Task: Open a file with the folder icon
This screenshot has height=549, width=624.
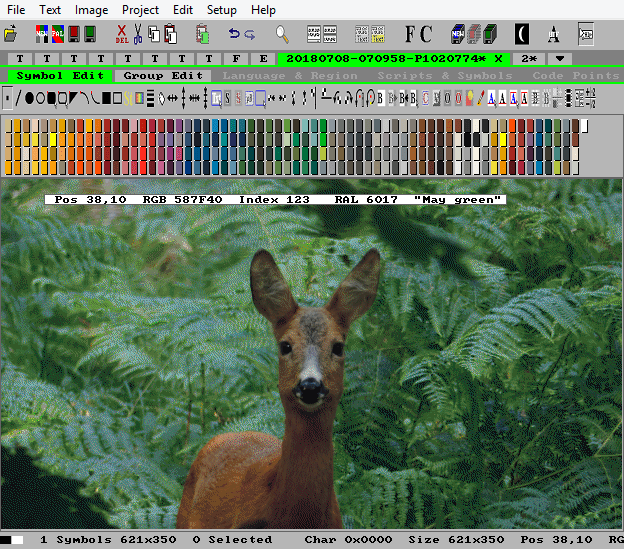Action: [x=11, y=34]
